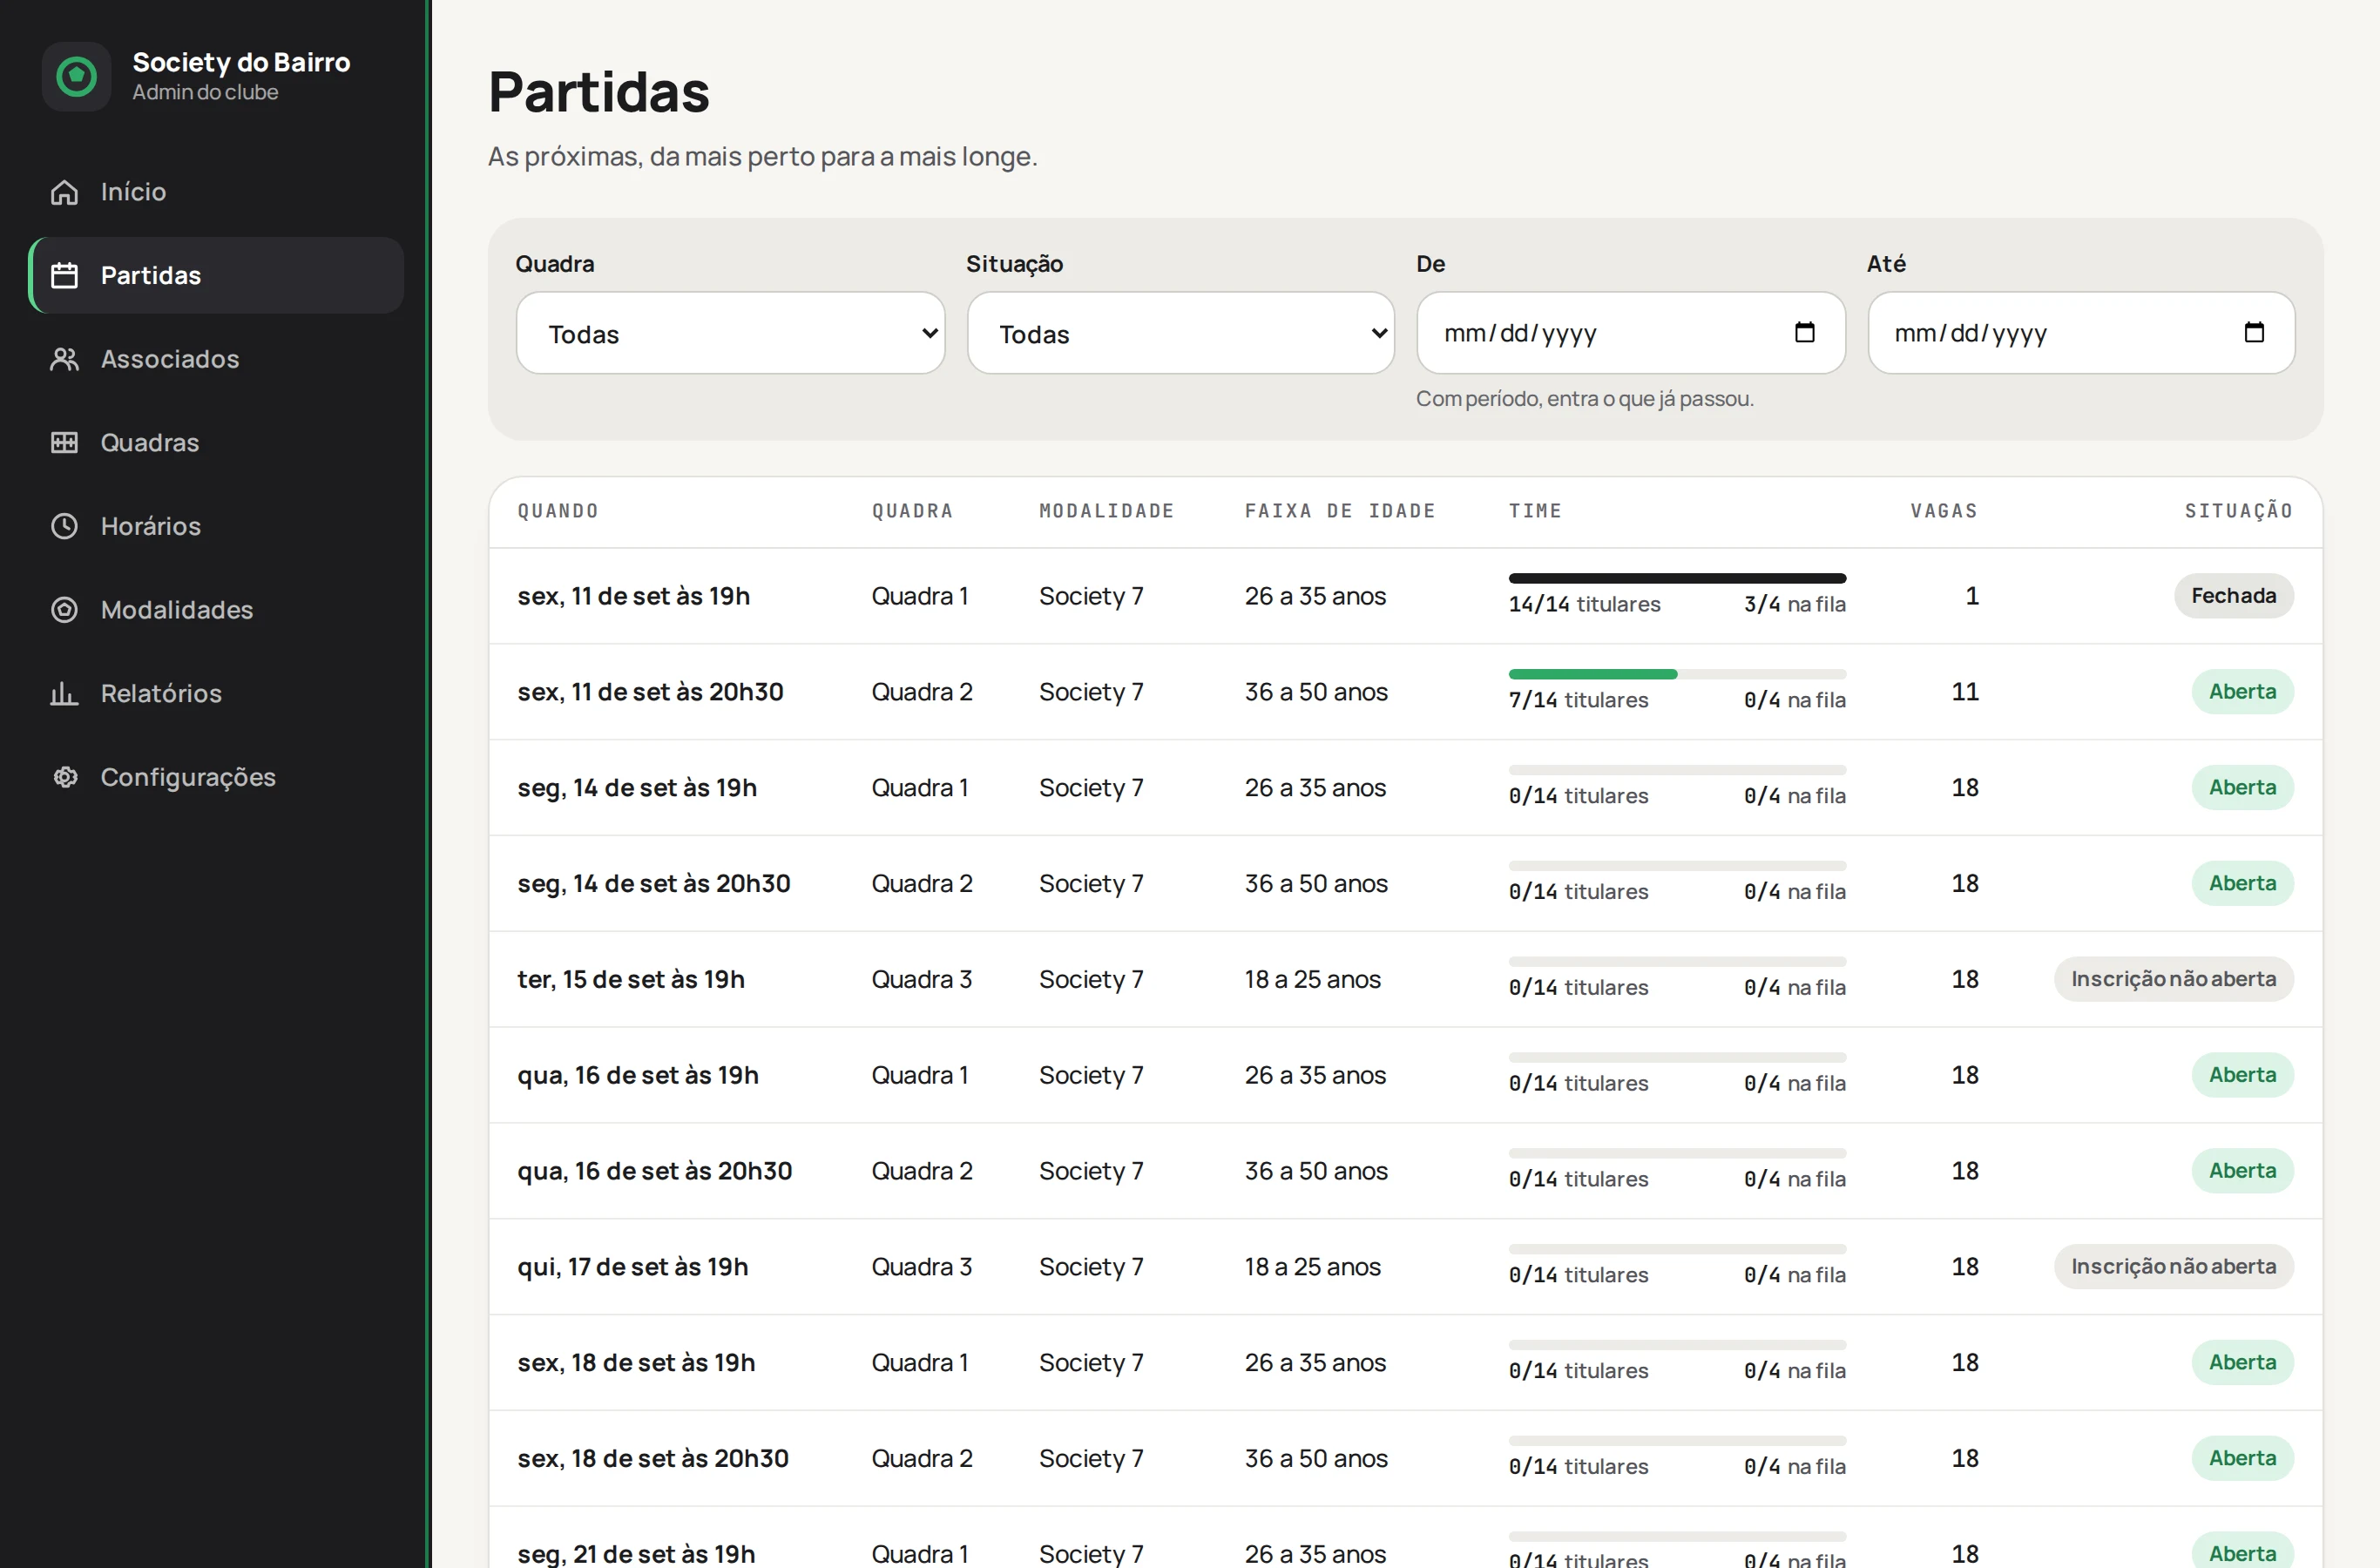The height and width of the screenshot is (1568, 2380).
Task: Click 3/4 na fila in the first row
Action: [x=1795, y=604]
